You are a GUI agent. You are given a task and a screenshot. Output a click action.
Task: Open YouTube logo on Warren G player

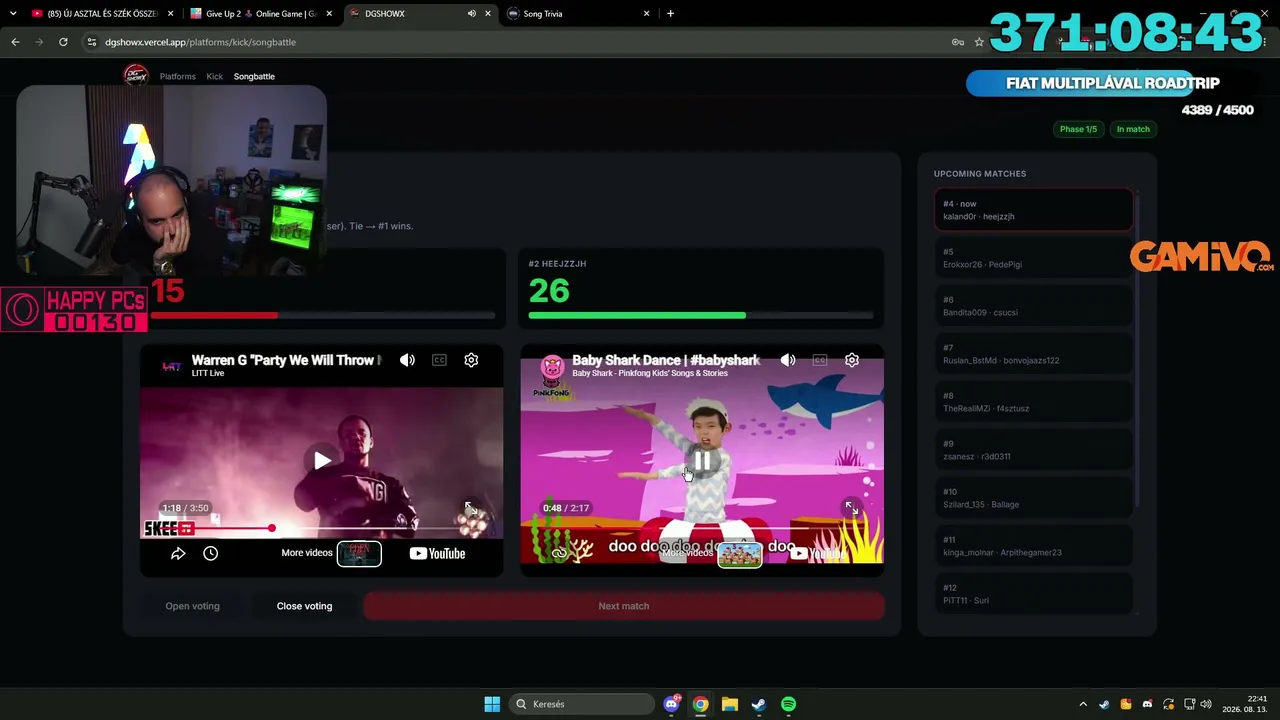coord(437,553)
